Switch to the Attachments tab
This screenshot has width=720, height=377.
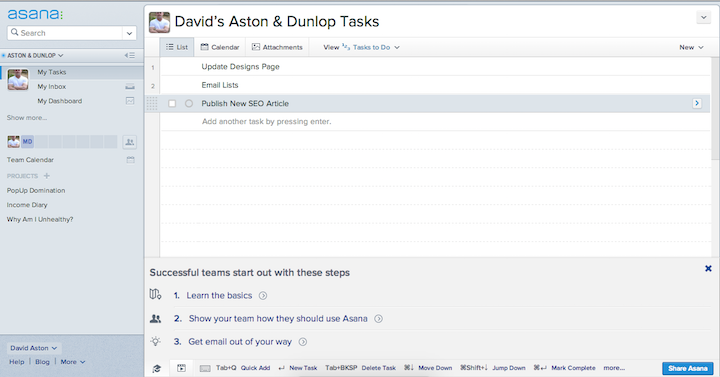(x=277, y=47)
